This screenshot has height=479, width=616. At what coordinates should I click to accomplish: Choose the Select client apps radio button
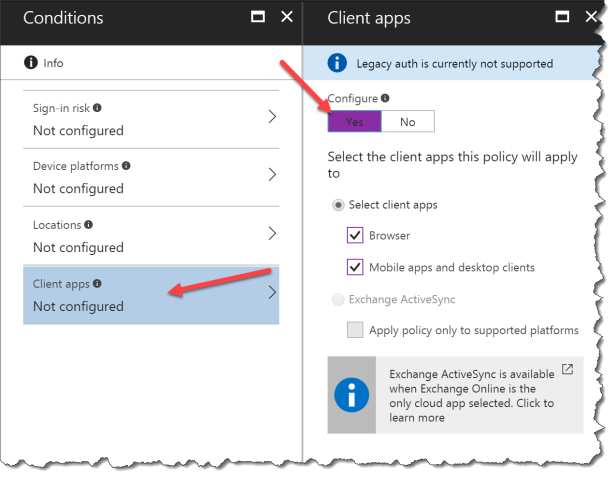pyautogui.click(x=338, y=205)
